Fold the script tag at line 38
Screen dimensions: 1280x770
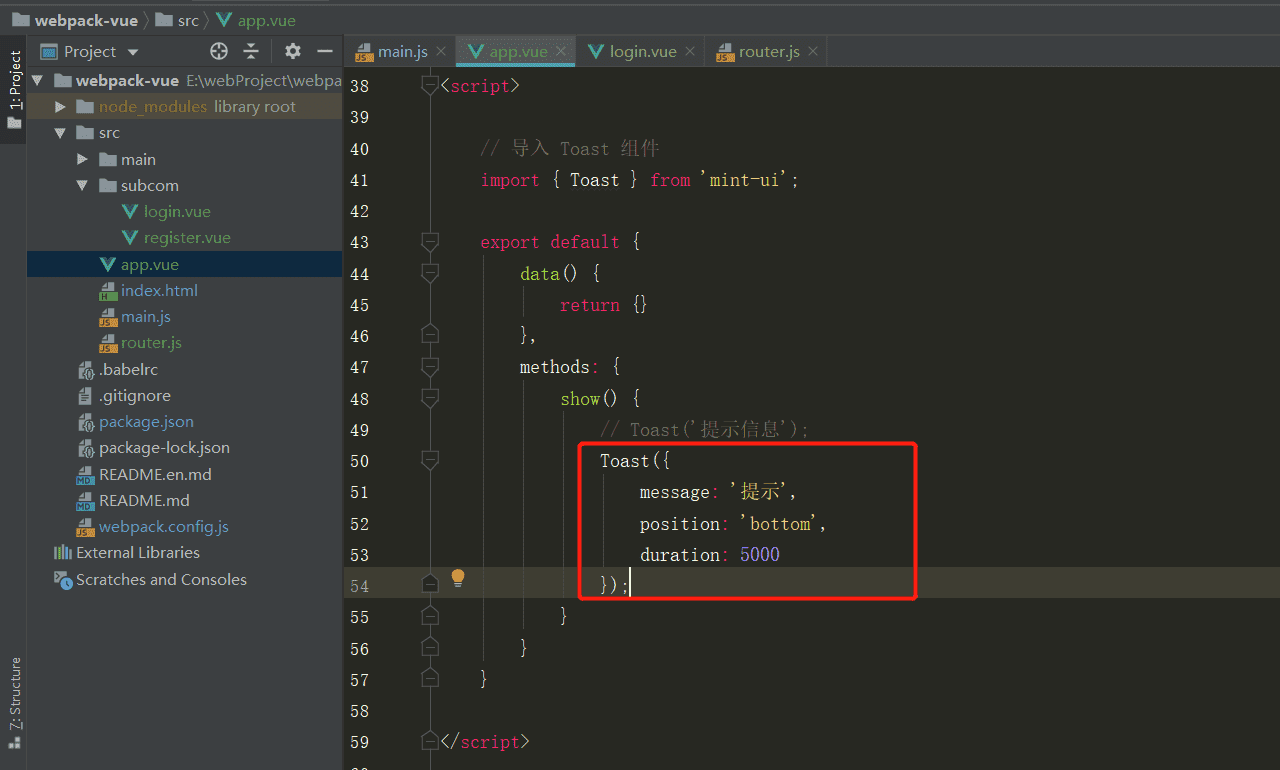tap(430, 86)
